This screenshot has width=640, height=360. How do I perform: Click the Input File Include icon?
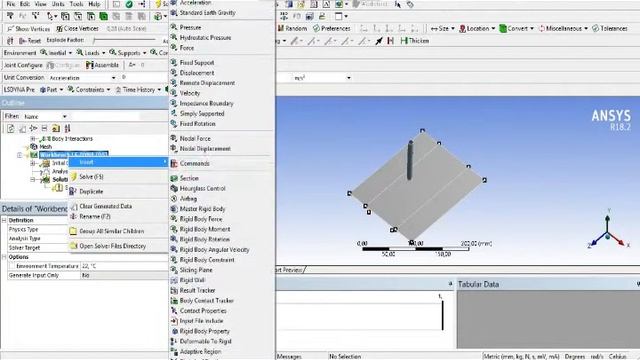click(x=174, y=321)
